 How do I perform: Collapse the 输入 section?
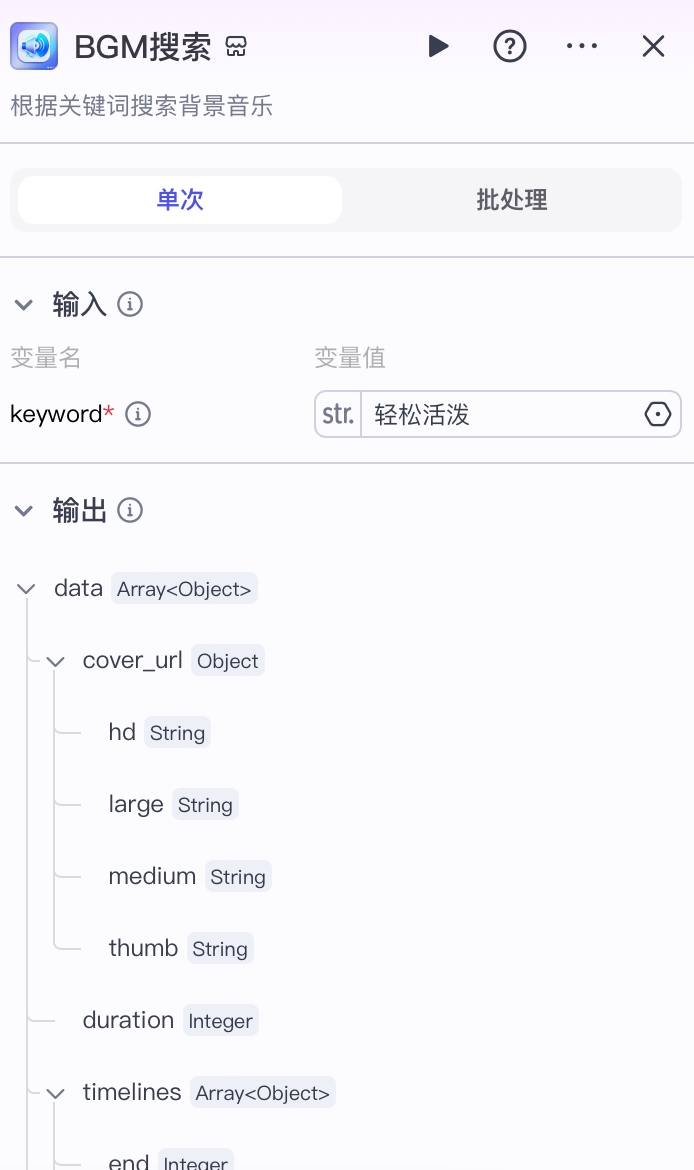point(24,305)
